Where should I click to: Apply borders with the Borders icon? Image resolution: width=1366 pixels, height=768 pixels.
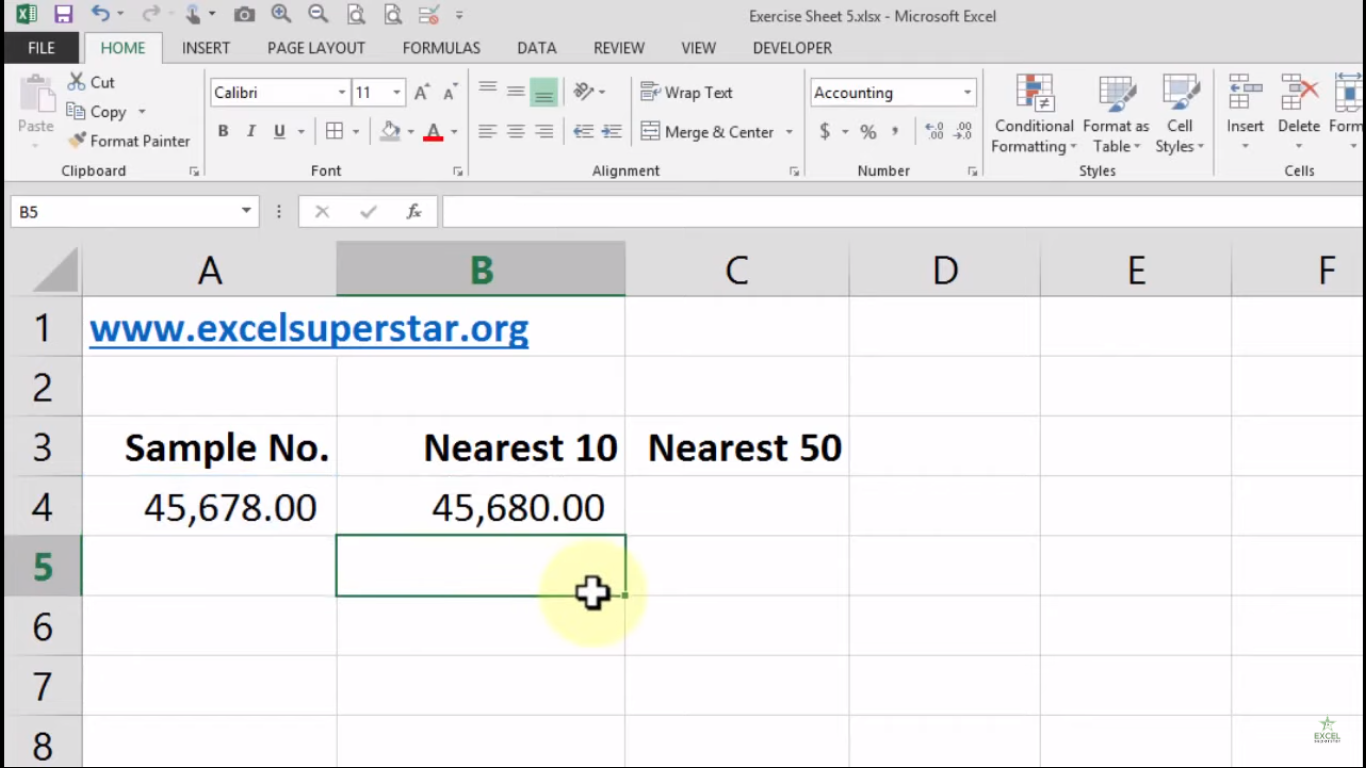pos(334,131)
